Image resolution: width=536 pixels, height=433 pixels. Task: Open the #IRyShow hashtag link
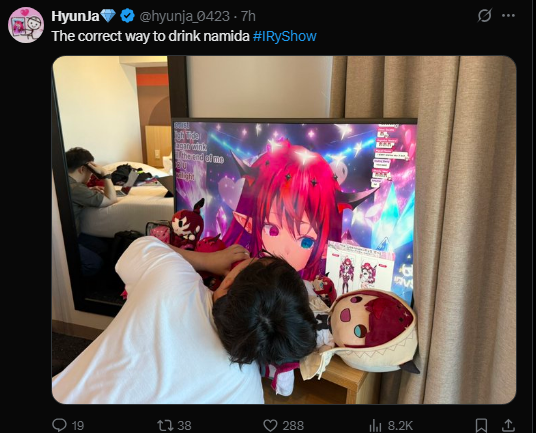(285, 36)
